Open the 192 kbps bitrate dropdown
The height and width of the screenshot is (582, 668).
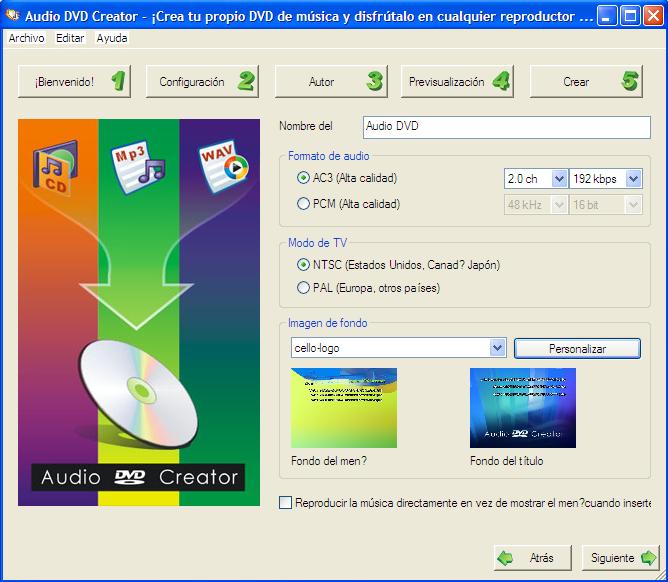point(633,179)
